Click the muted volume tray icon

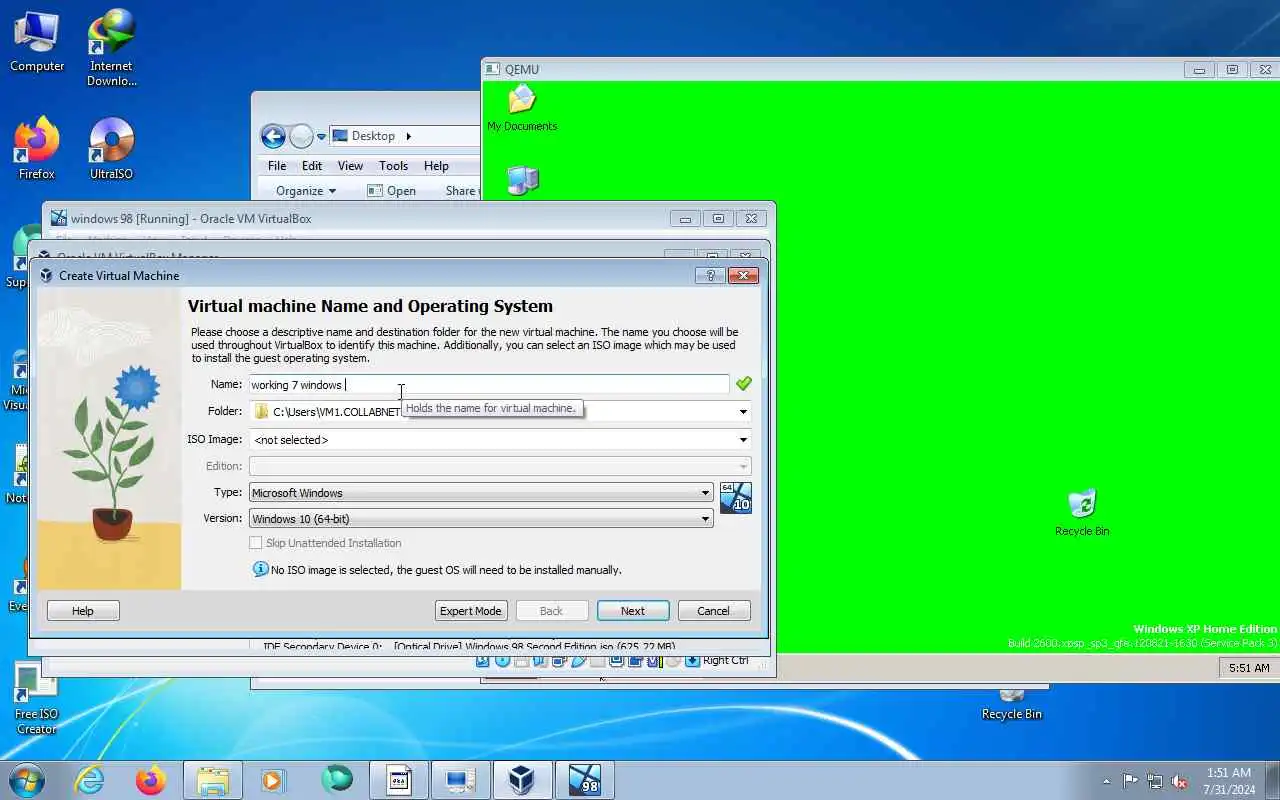coord(1180,781)
